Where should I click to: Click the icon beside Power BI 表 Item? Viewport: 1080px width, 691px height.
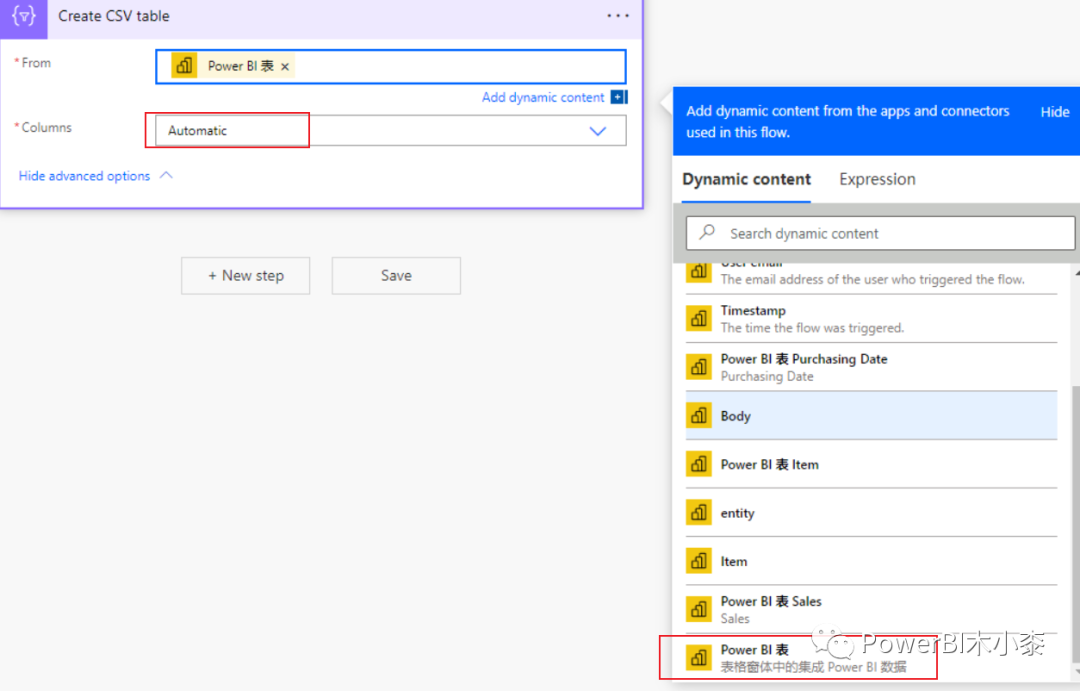[x=698, y=464]
